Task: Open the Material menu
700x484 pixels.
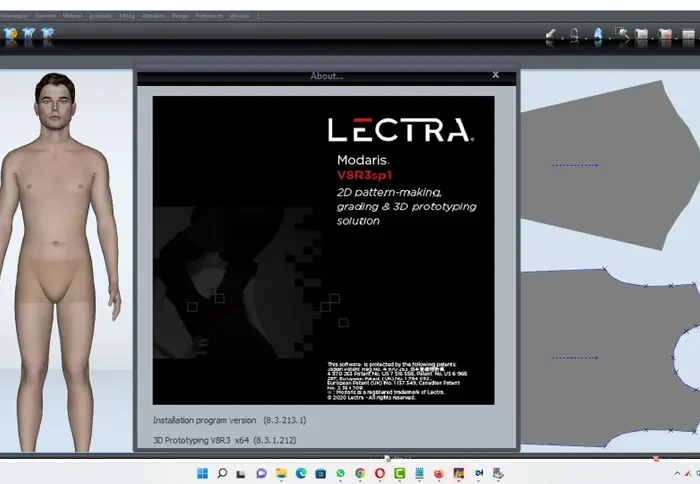Action: 72,16
